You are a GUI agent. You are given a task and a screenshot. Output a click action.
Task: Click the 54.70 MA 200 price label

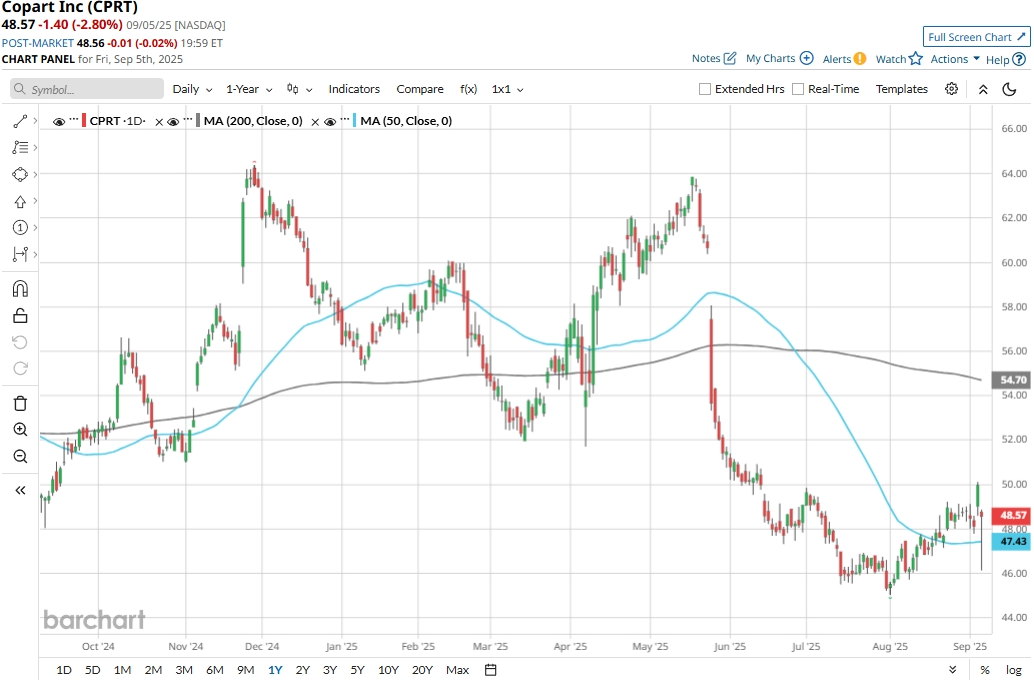click(x=1013, y=380)
